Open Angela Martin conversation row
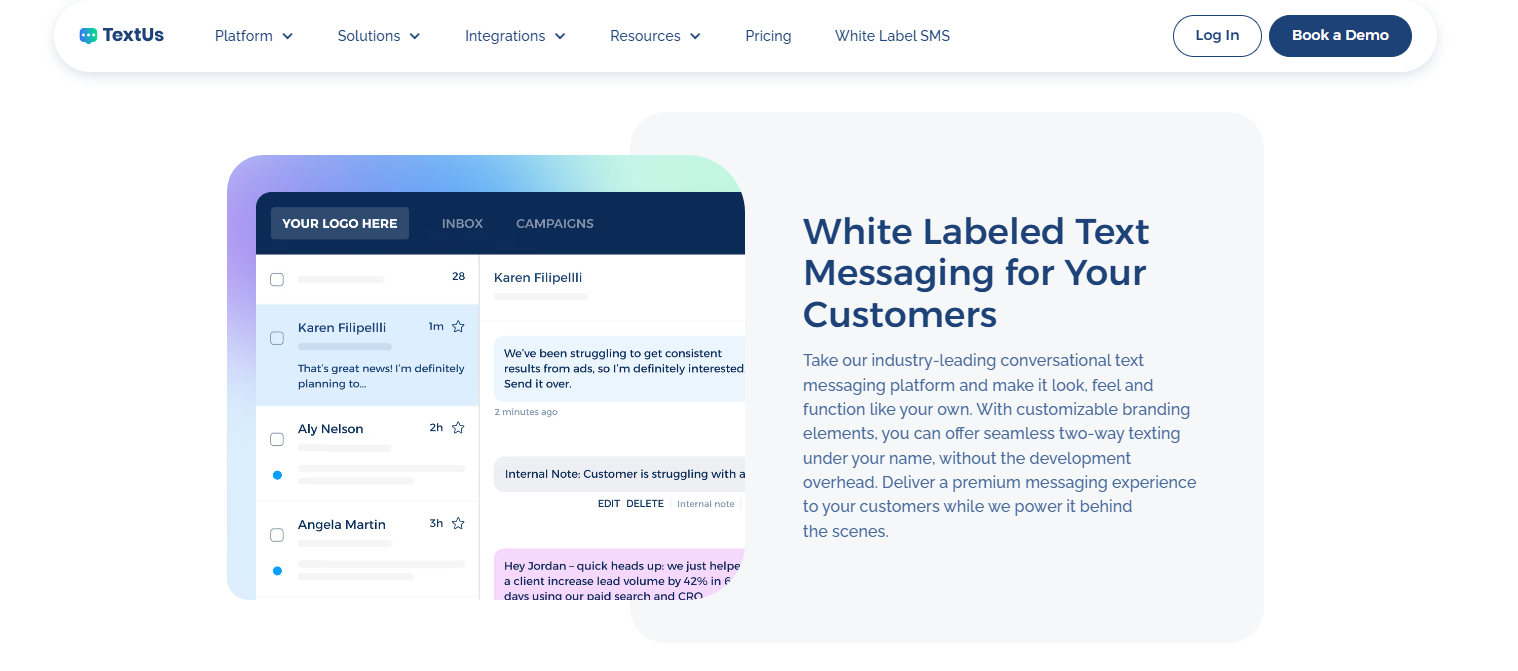 (x=367, y=549)
